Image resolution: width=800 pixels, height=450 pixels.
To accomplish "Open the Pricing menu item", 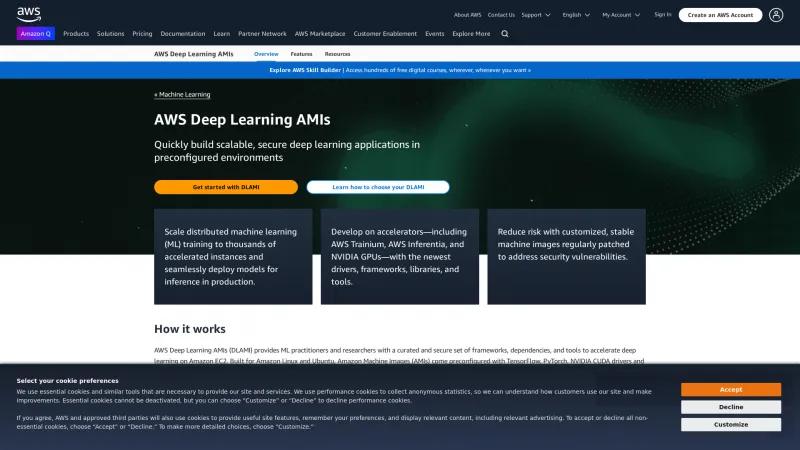I will tap(142, 34).
